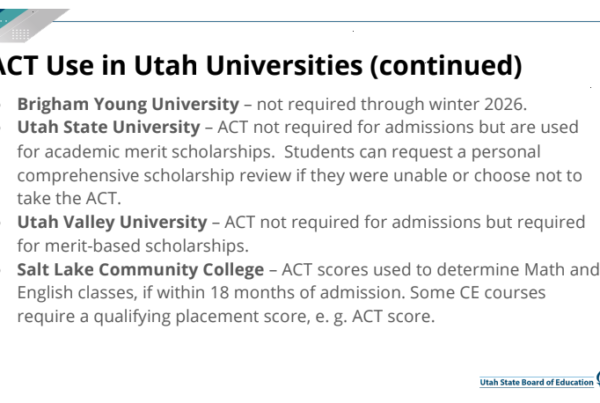Click the line for academic merit scholarships
Screen dimensions: 600x403
[146, 152]
